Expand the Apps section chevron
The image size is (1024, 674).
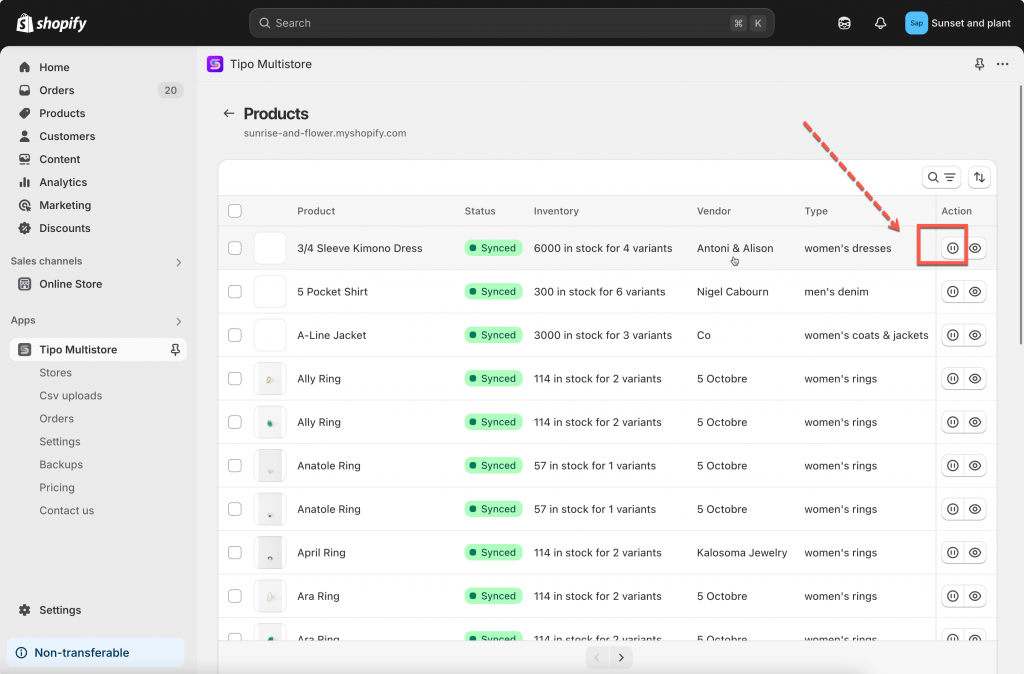point(179,321)
